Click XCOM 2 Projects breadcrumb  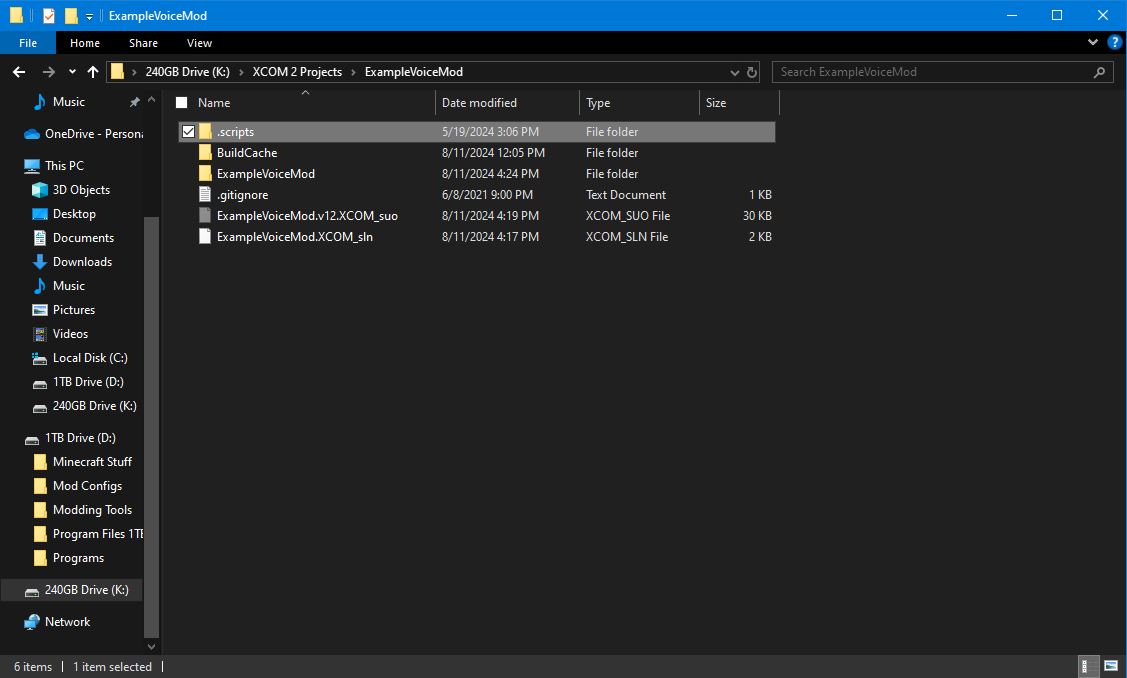tap(297, 72)
